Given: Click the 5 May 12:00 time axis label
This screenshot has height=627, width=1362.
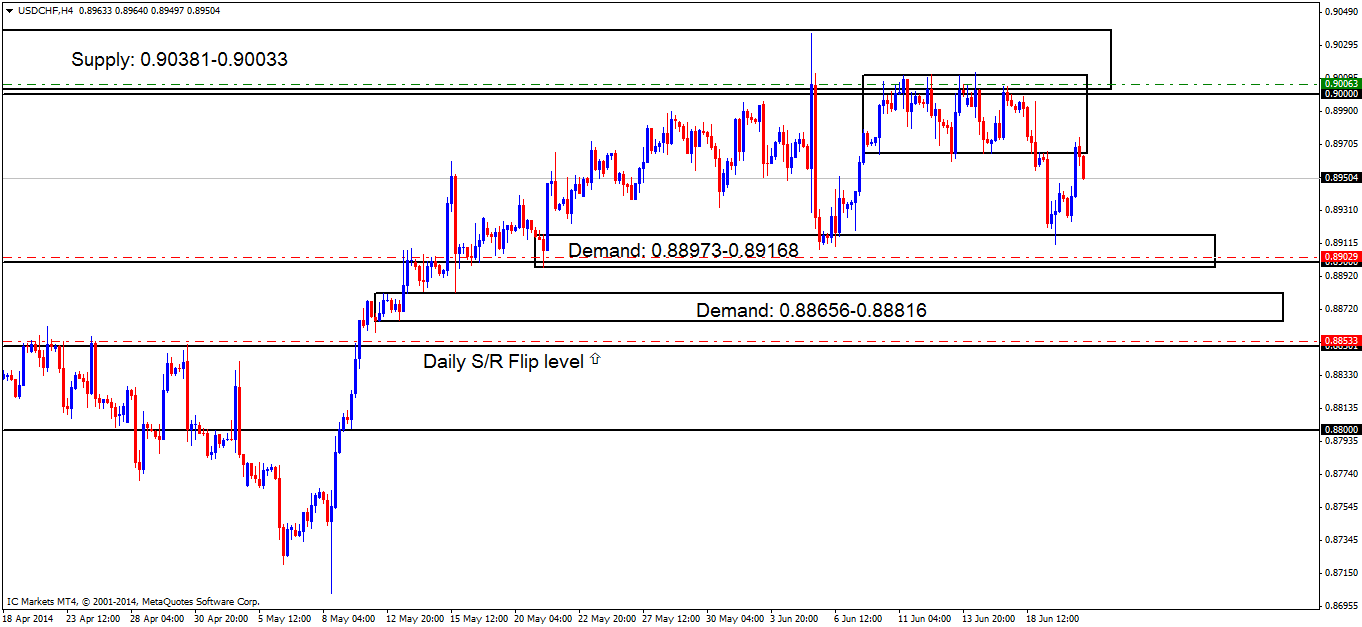Looking at the screenshot, I should pyautogui.click(x=284, y=619).
